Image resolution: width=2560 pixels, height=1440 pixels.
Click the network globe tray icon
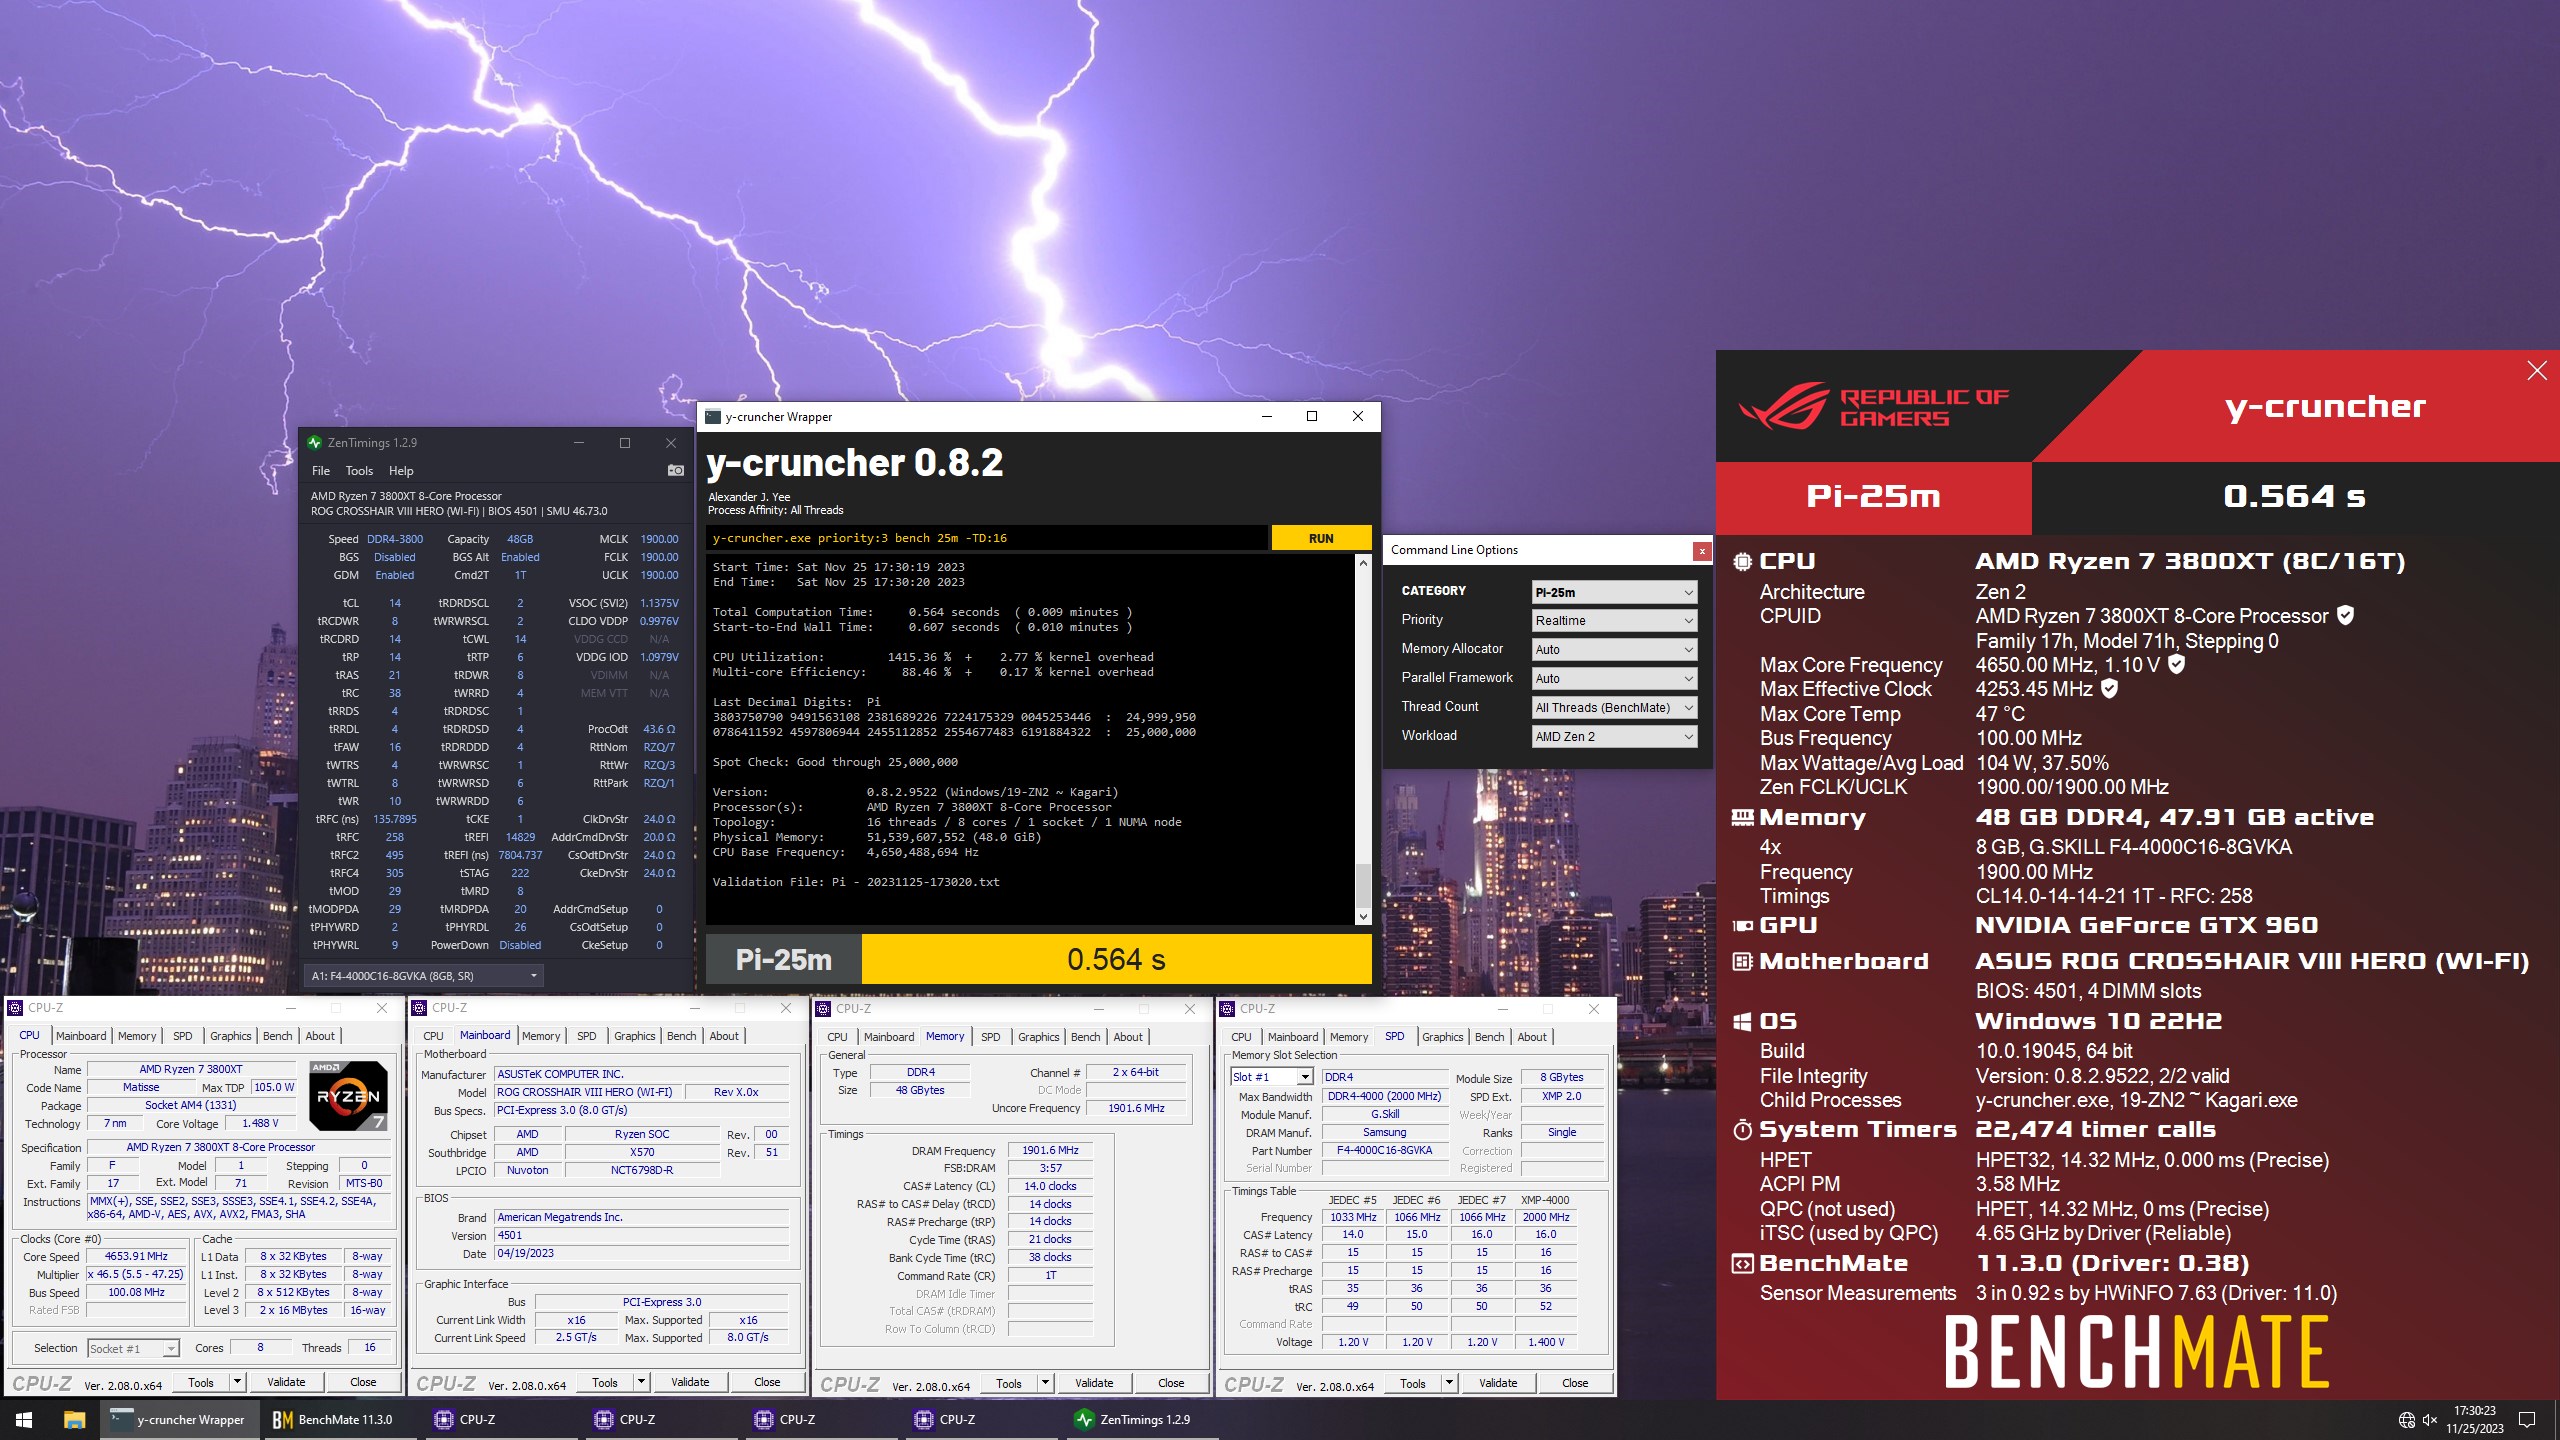[2407, 1420]
